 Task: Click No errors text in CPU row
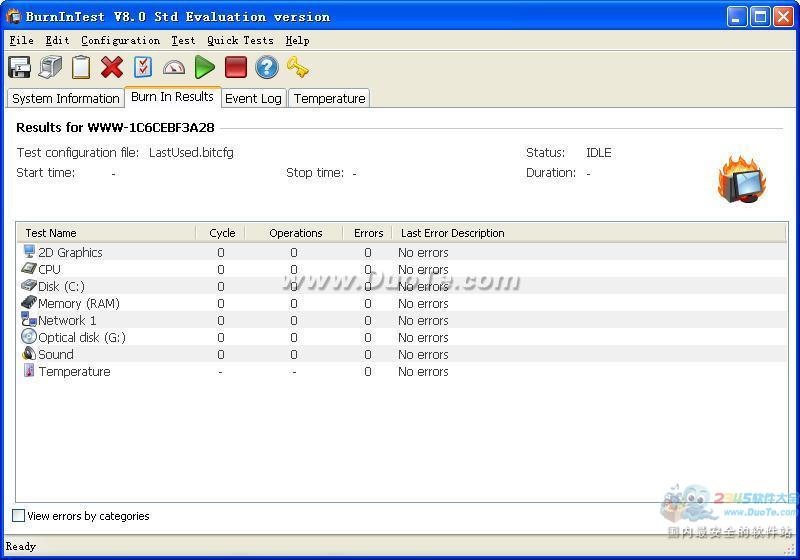click(423, 269)
